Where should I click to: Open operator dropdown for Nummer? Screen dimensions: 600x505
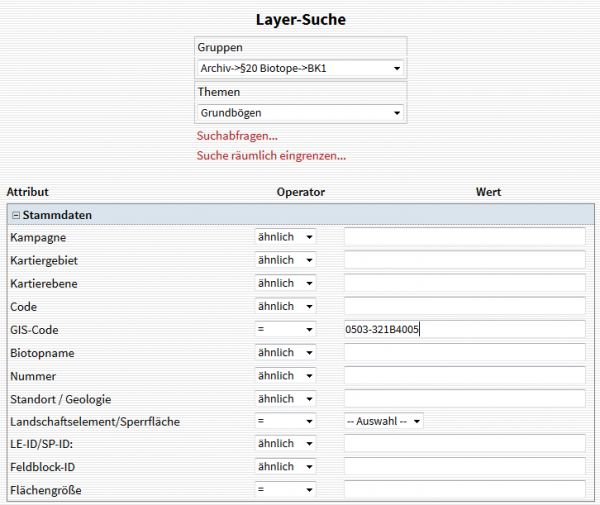pyautogui.click(x=285, y=376)
